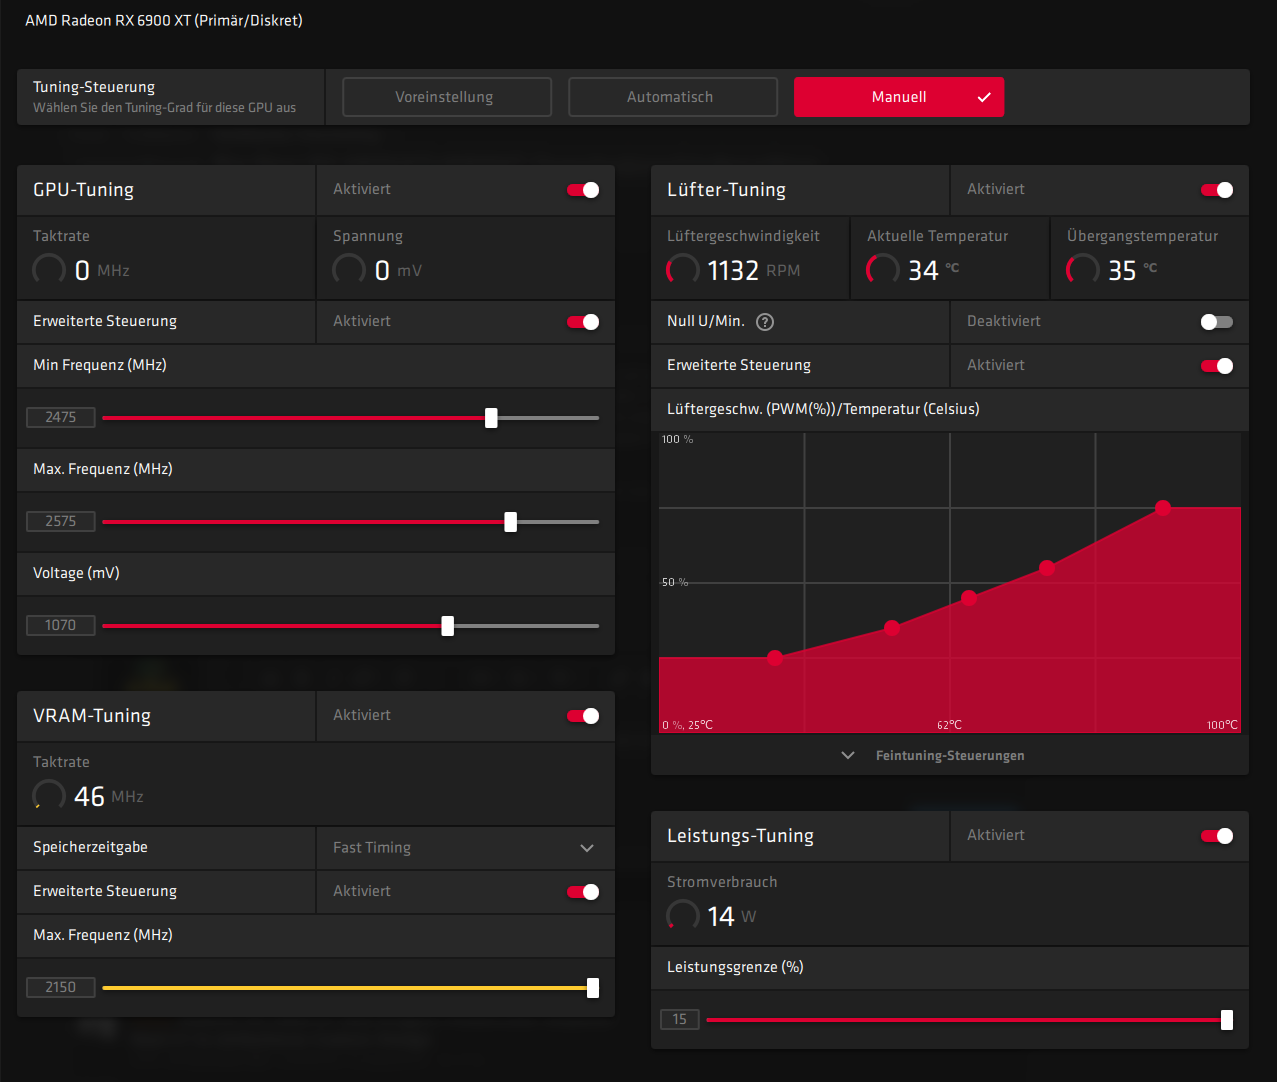This screenshot has width=1277, height=1082.
Task: Expand the Feintuning-Steuerungen section
Action: 949,755
